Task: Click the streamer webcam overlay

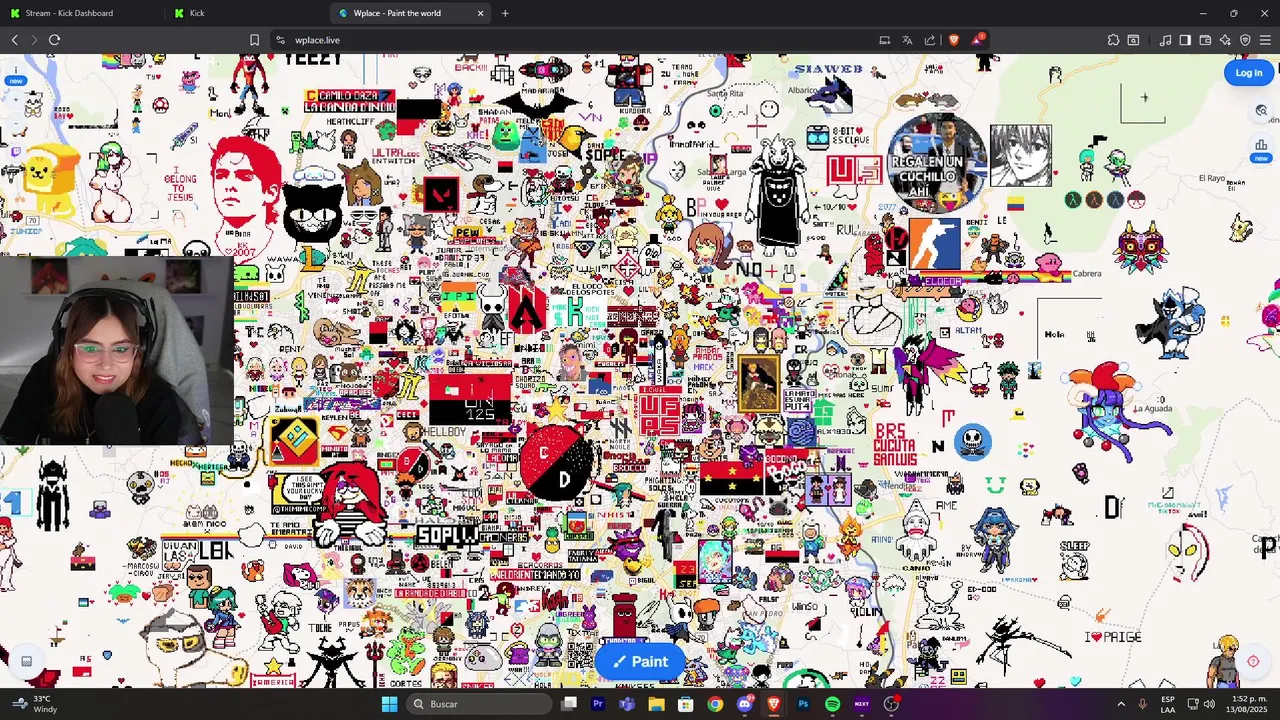Action: click(117, 350)
